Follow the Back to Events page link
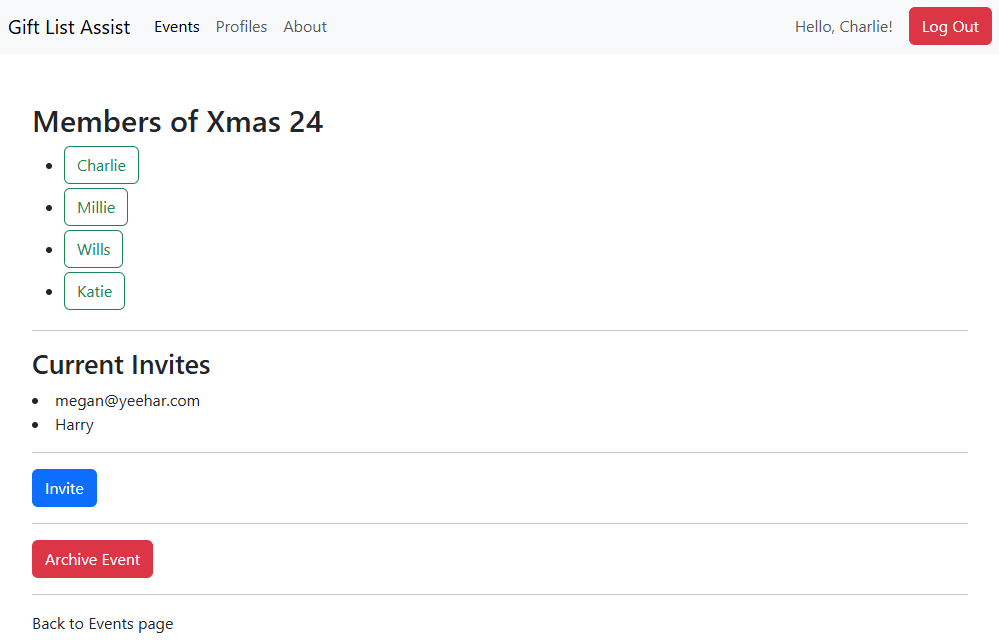The width and height of the screenshot is (999, 640). 102,624
